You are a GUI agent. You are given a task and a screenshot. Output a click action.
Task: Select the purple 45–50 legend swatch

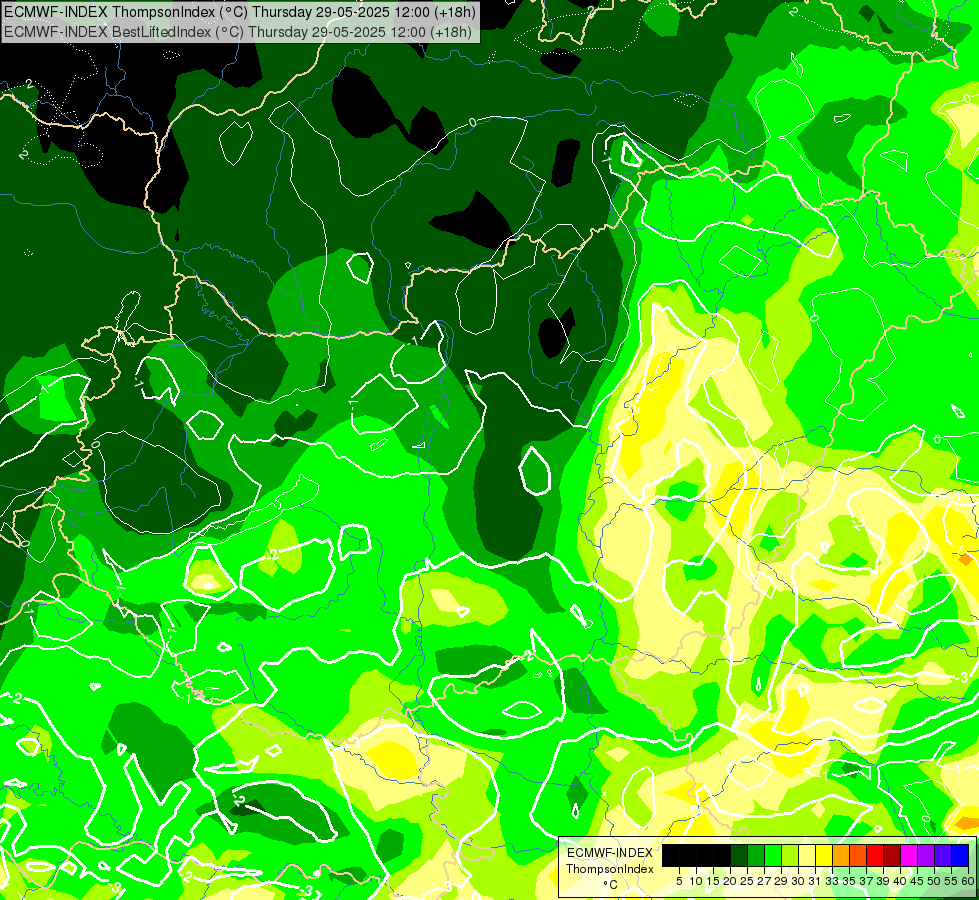pyautogui.click(x=927, y=855)
